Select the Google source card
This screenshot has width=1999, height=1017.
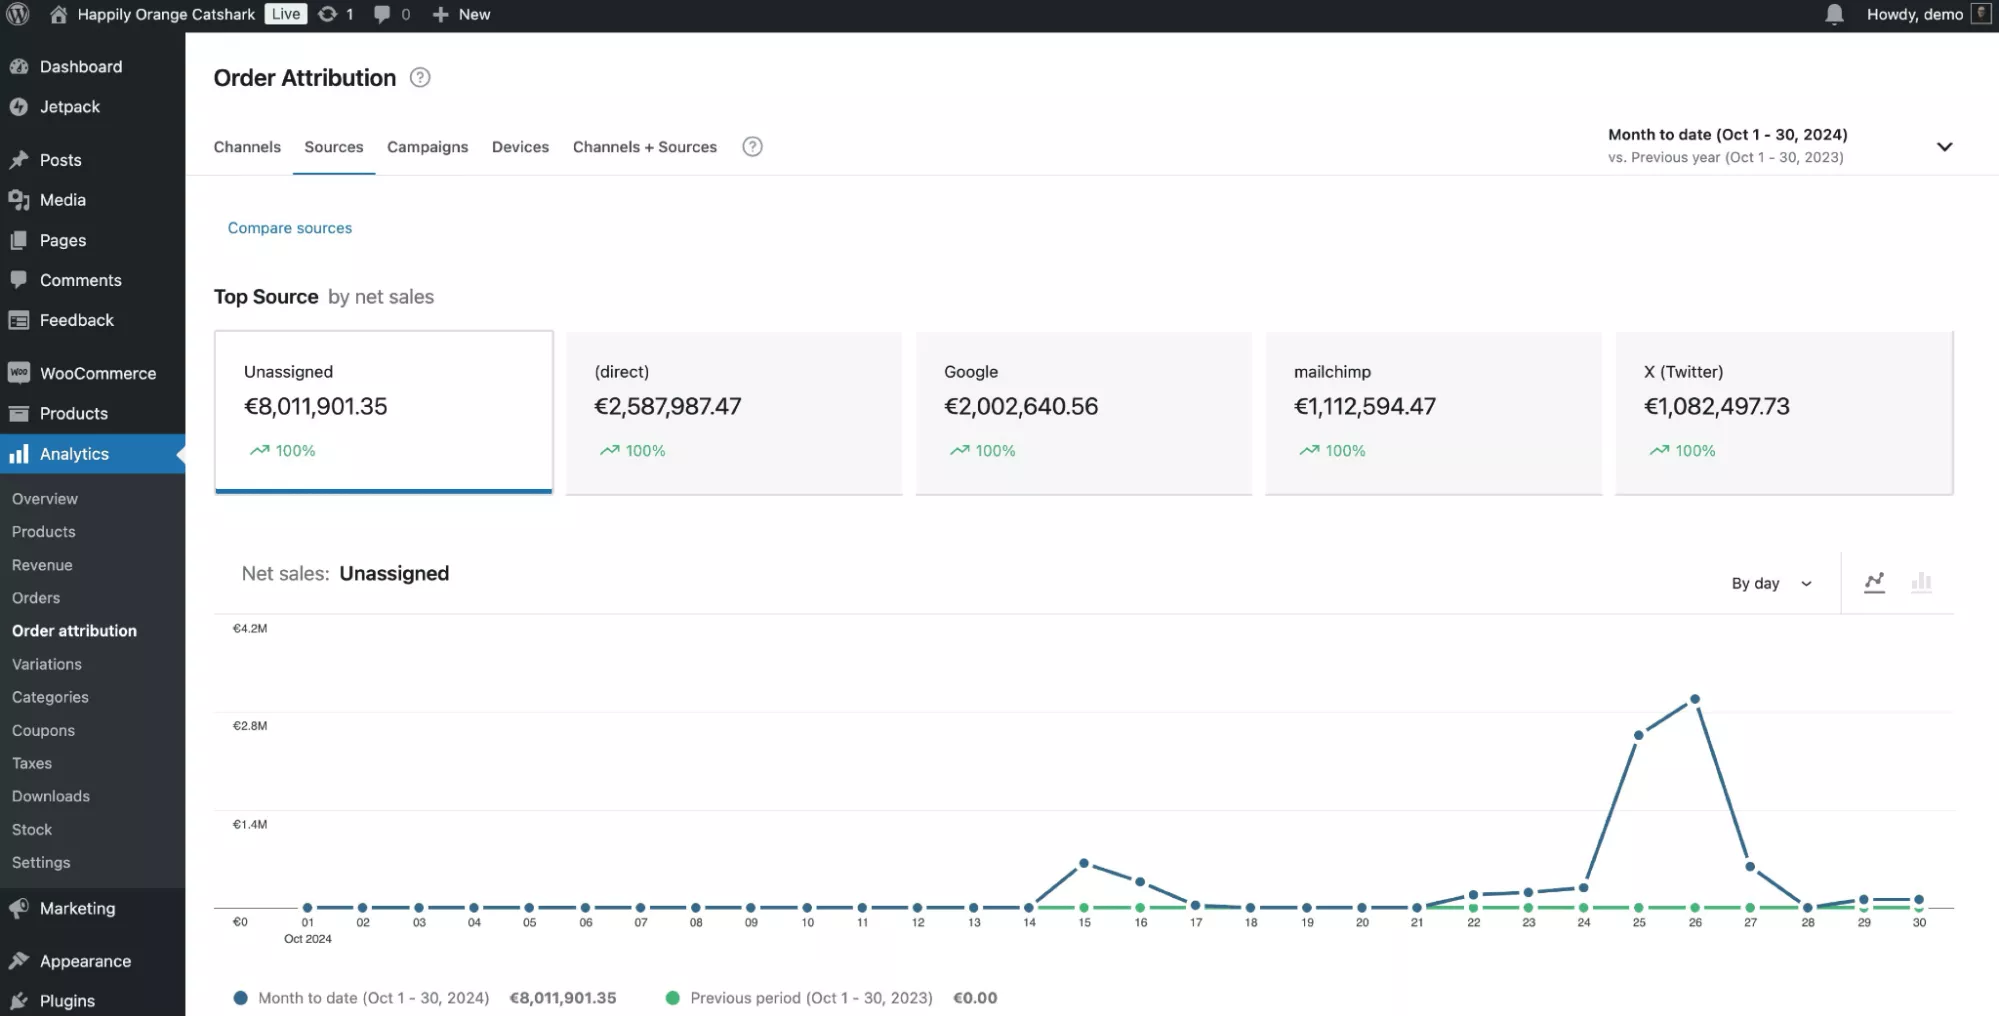(1083, 412)
